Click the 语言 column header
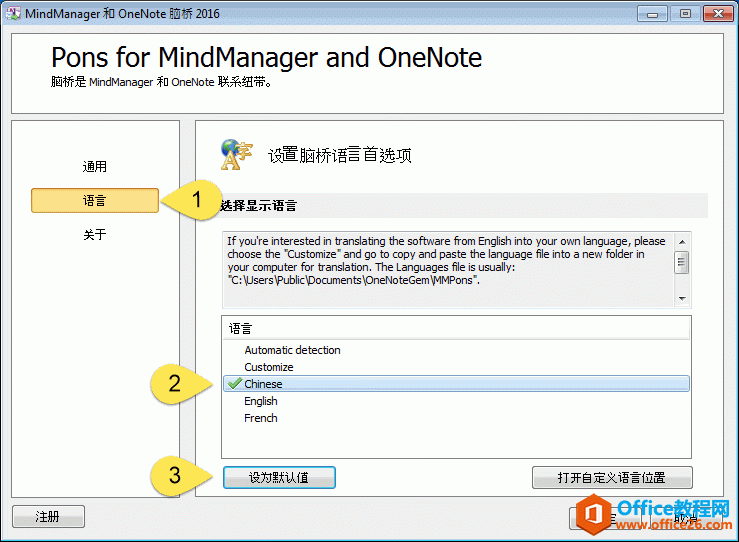Screen dimensions: 739x542 (x=456, y=328)
